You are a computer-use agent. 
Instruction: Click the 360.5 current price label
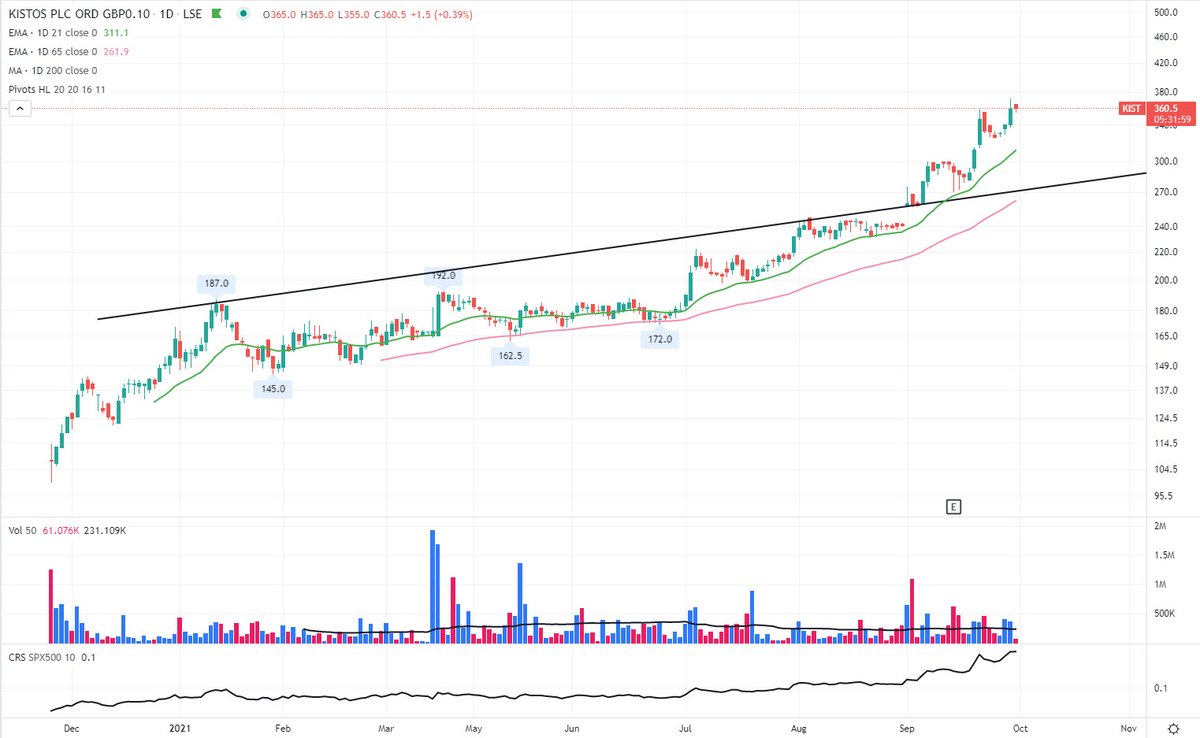1168,108
